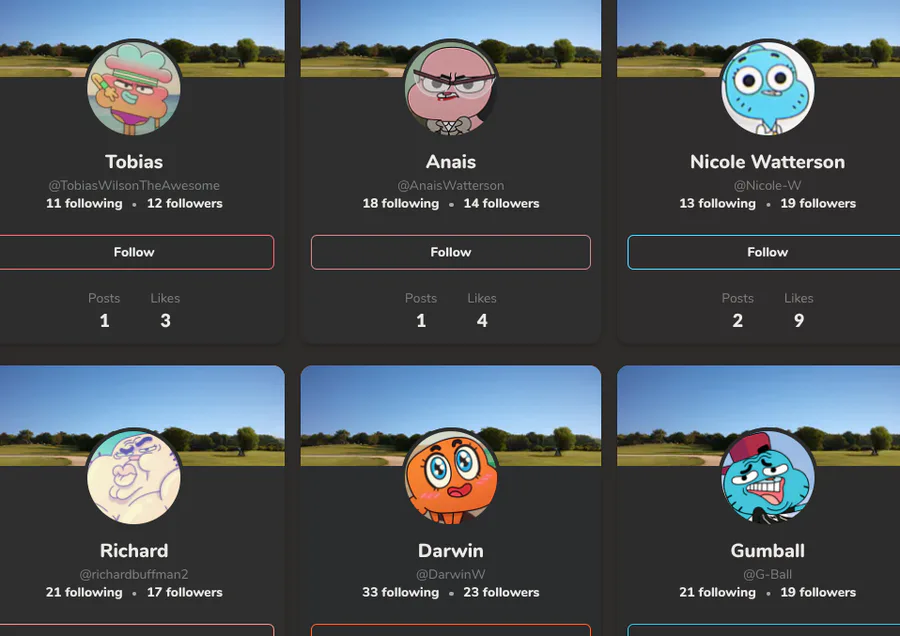Open Gumball's profile avatar
This screenshot has height=636, width=900.
click(x=767, y=476)
